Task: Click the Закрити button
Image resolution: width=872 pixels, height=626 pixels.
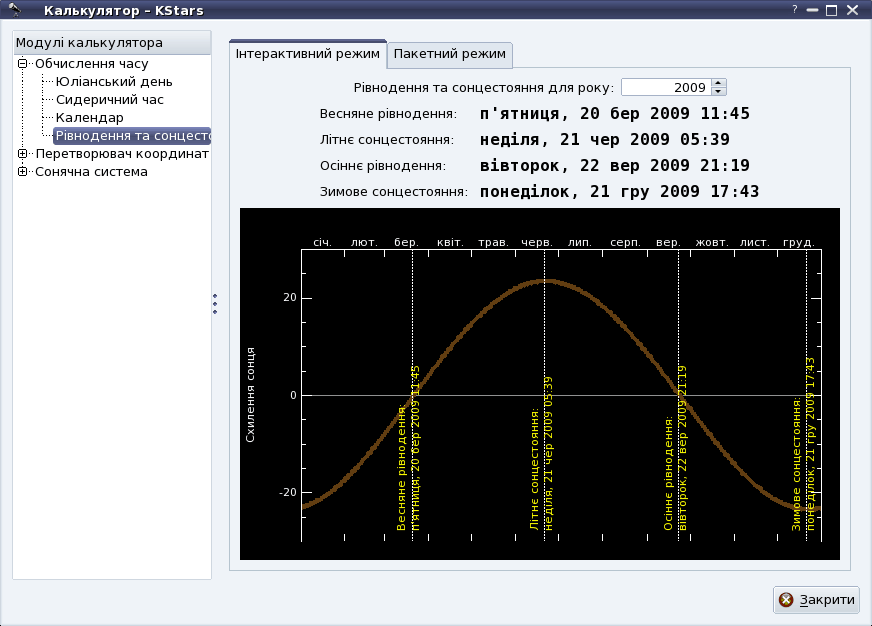Action: pyautogui.click(x=817, y=600)
